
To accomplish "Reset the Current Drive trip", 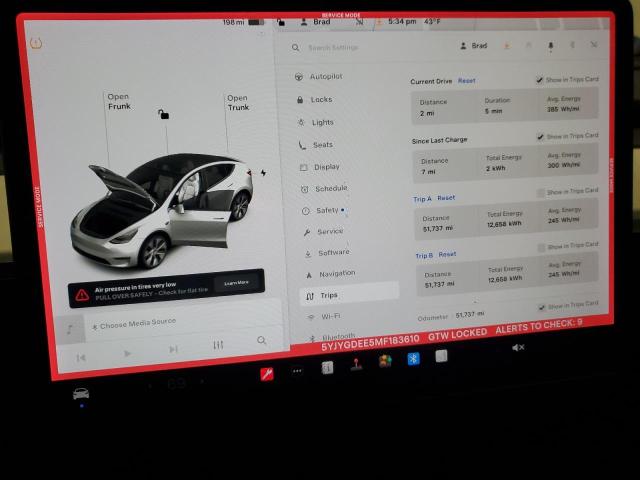I will 467,81.
